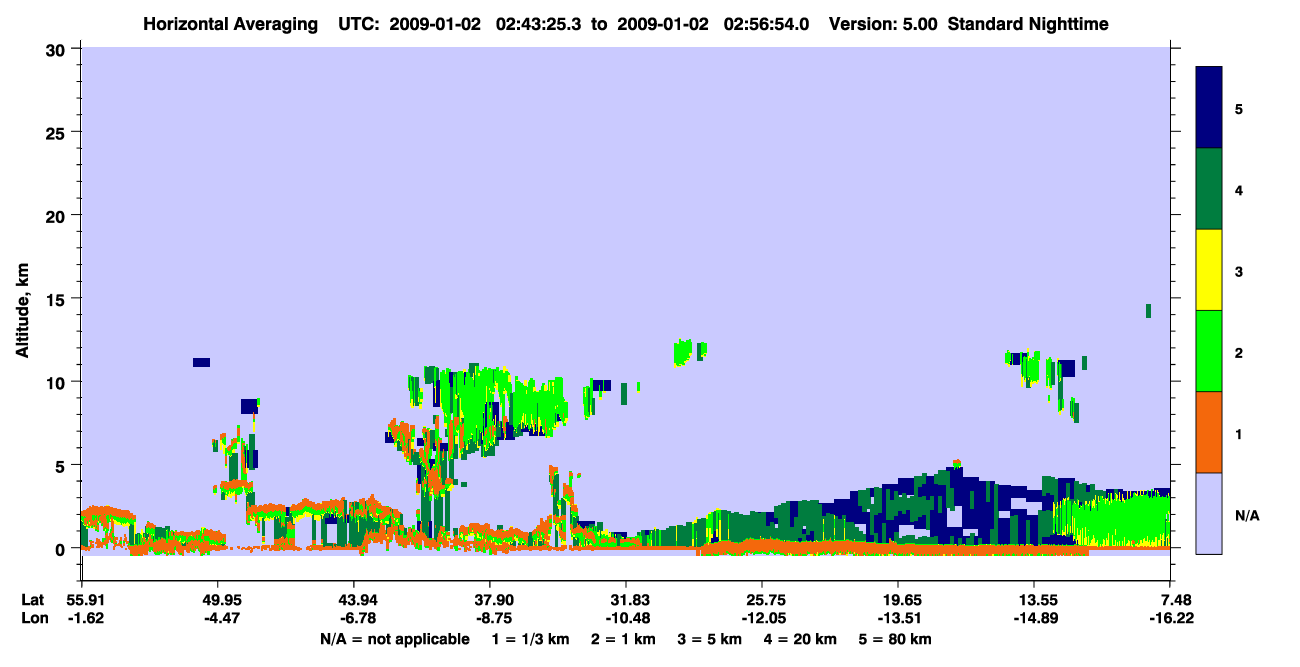
Task: Click the isolated navy block near 11 km altitude at left
Action: pos(201,362)
